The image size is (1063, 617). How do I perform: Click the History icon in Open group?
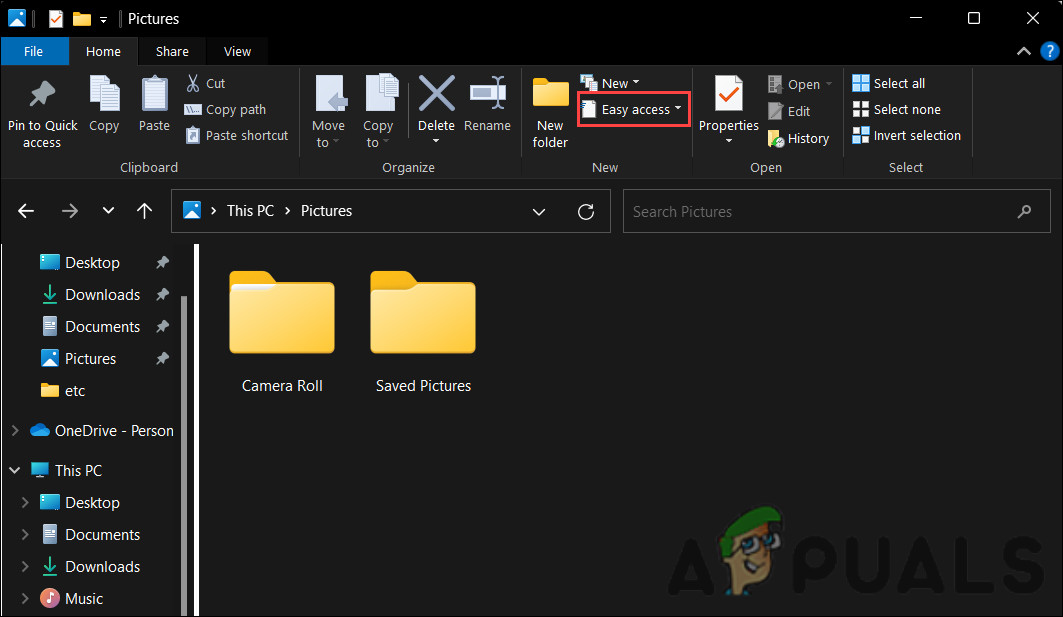[776, 139]
